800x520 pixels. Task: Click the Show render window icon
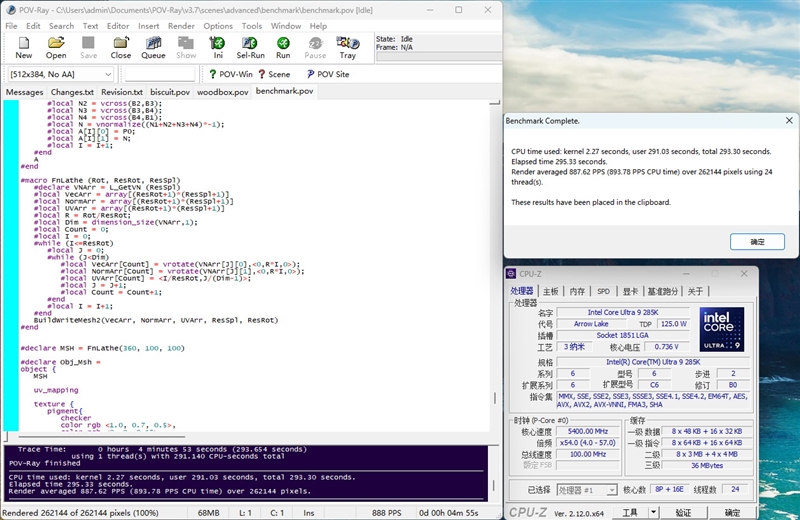[x=186, y=48]
